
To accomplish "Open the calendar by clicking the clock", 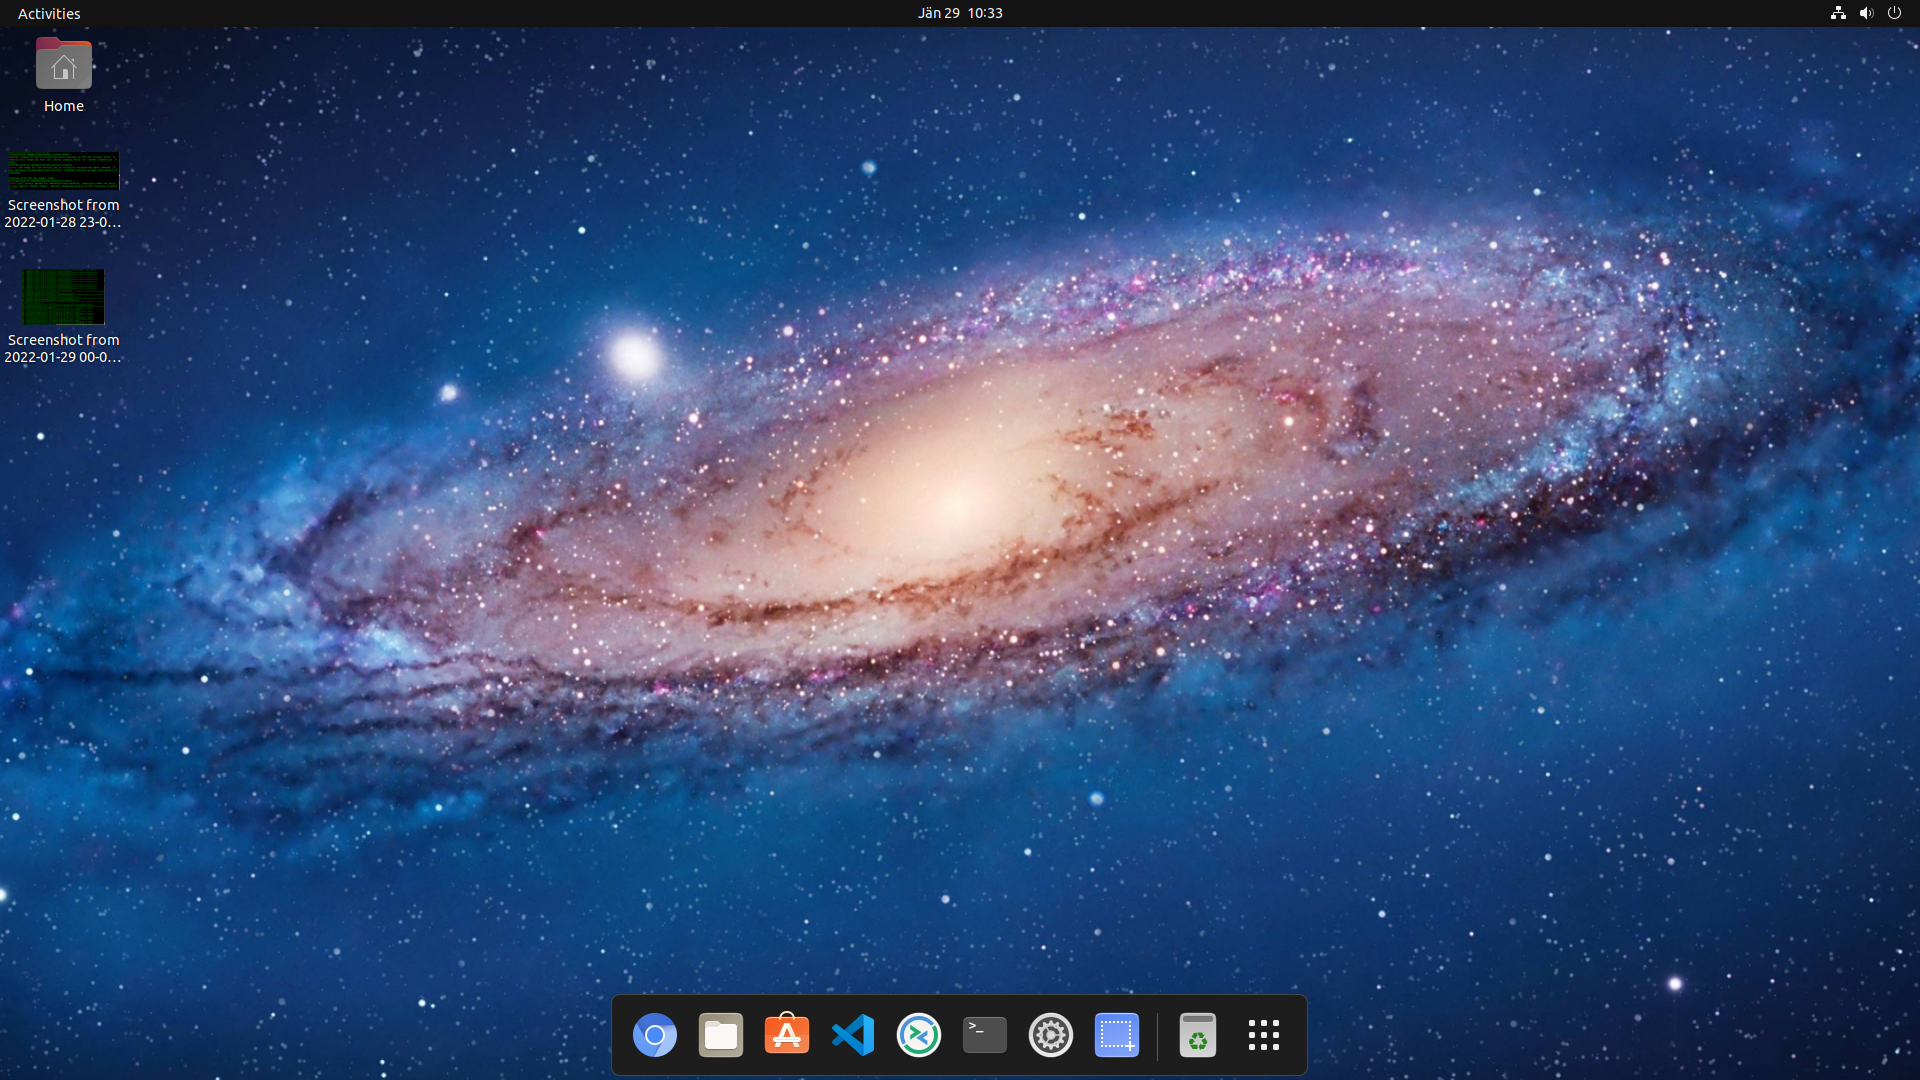I will click(959, 13).
